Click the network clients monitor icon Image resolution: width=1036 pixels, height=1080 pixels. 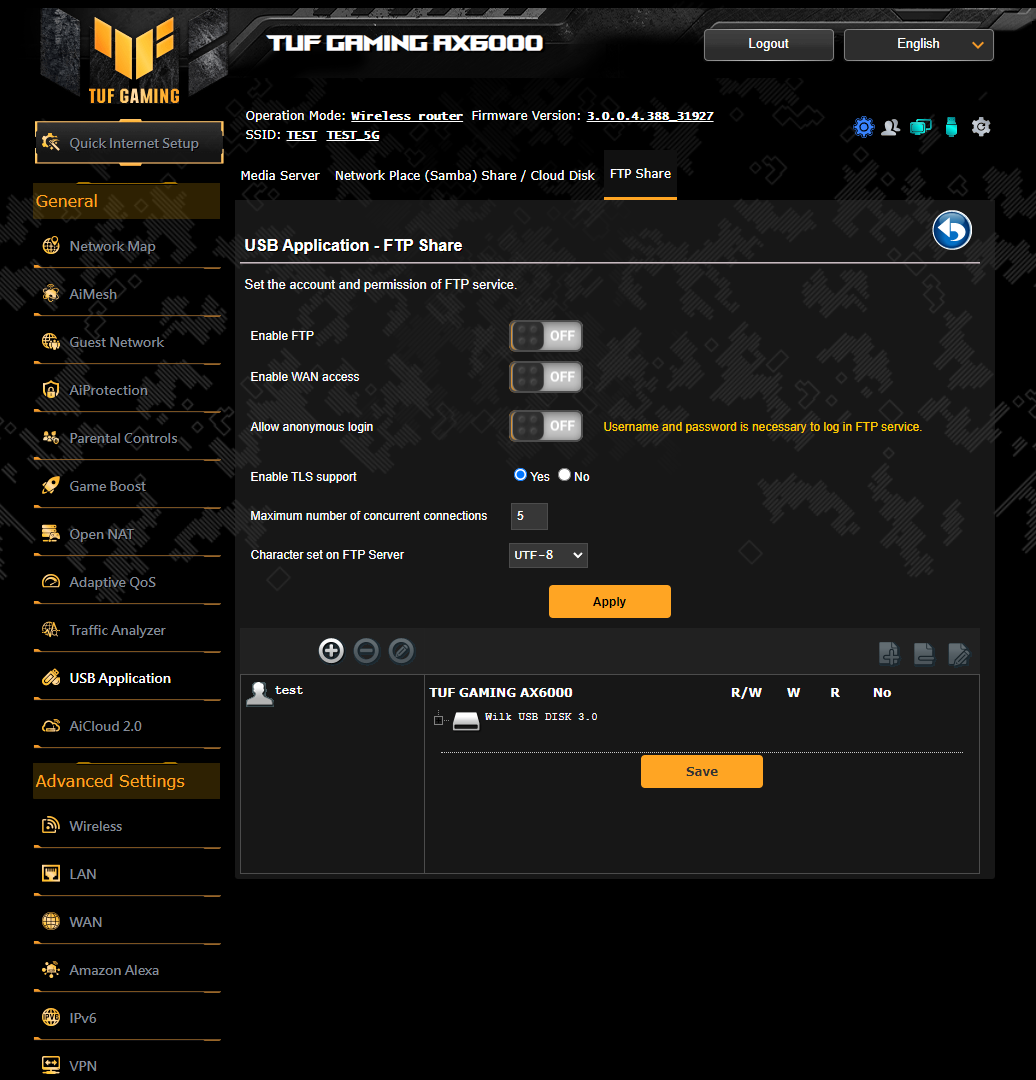pyautogui.click(x=920, y=127)
